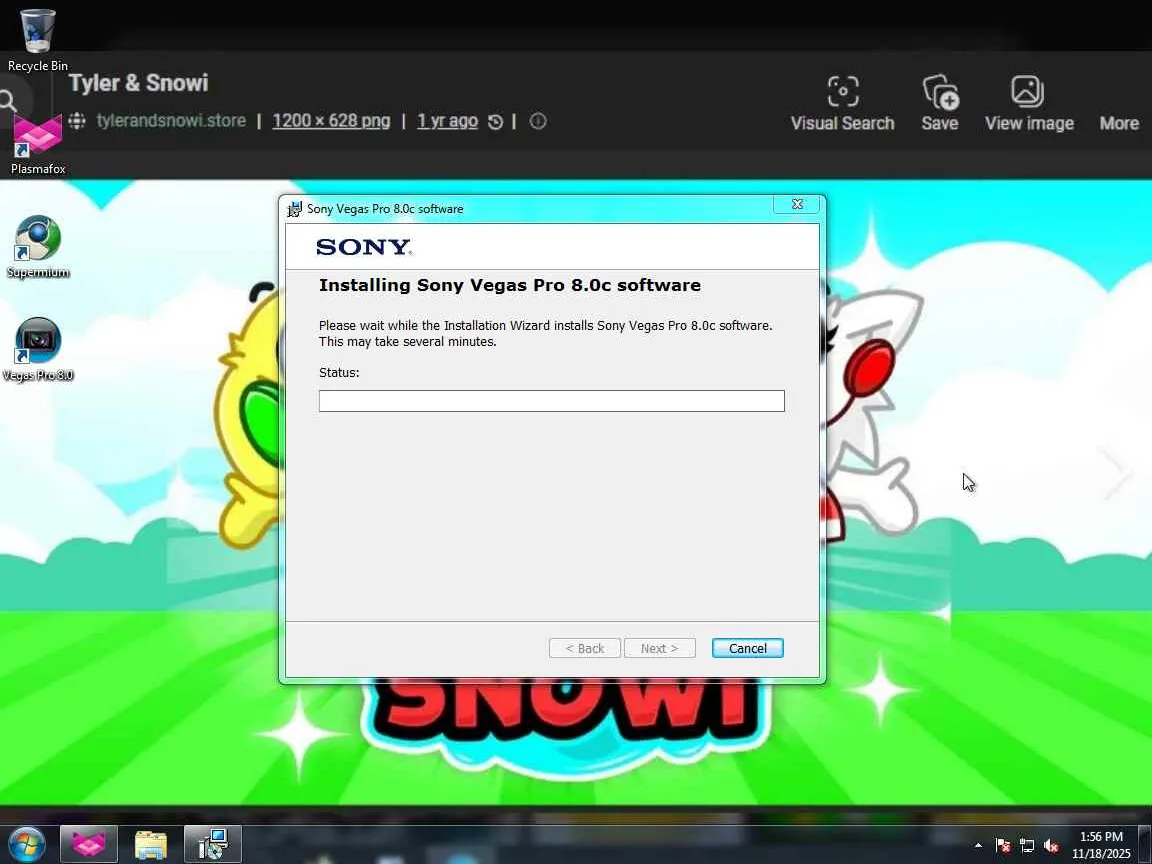Open the clock showing 1:56 PM
The height and width of the screenshot is (864, 1152).
pyautogui.click(x=1101, y=845)
